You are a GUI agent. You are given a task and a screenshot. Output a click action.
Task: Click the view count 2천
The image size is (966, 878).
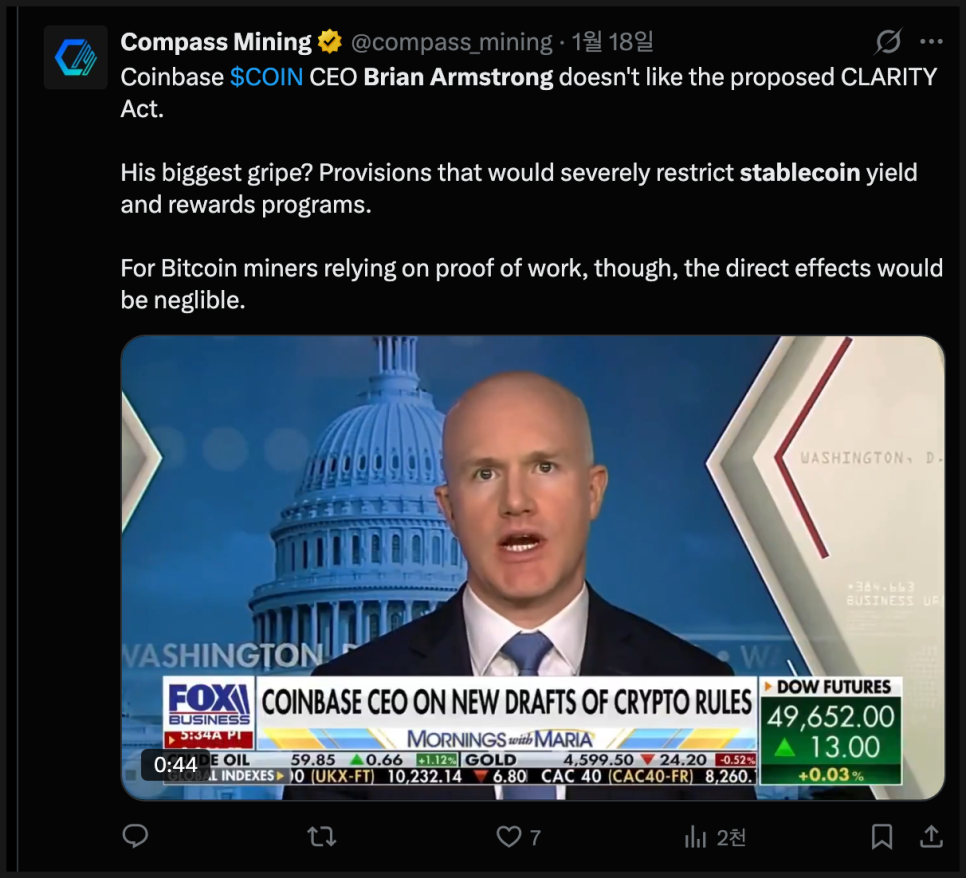731,837
